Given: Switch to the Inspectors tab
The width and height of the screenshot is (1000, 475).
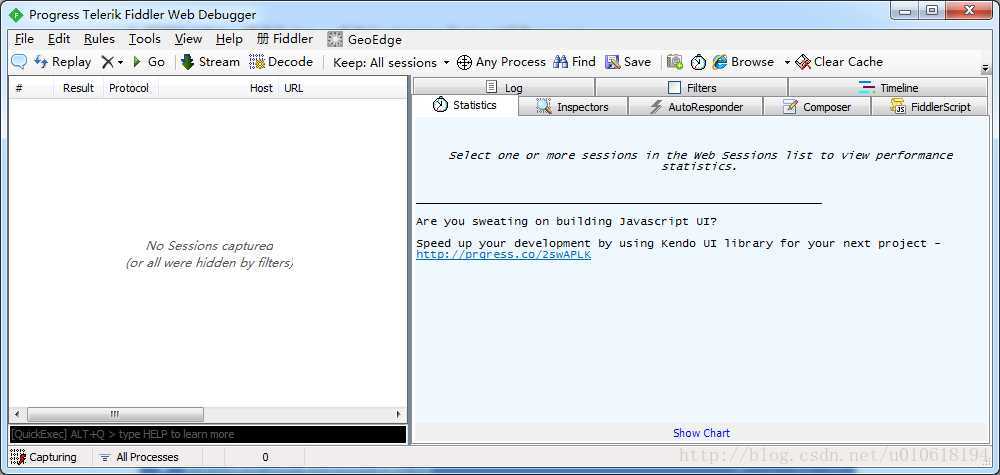Looking at the screenshot, I should (573, 106).
